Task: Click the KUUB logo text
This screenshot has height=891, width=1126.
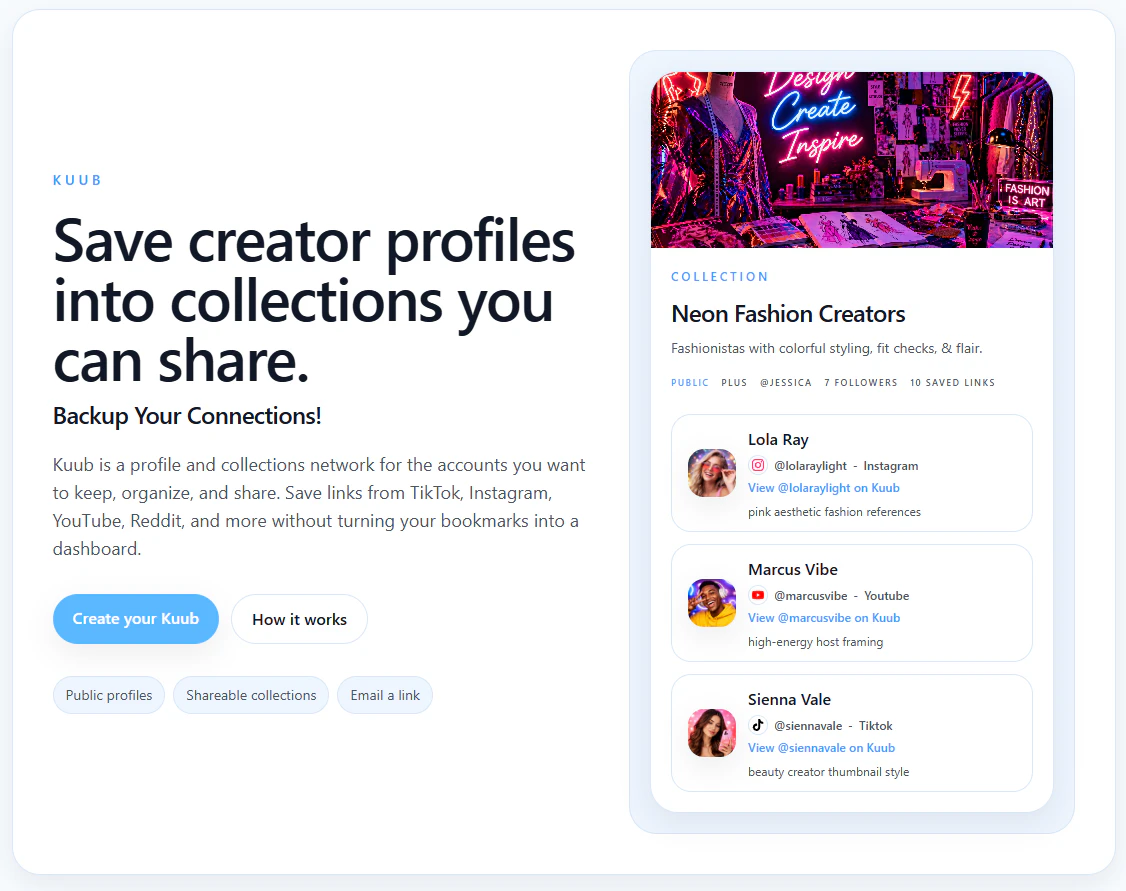Action: [77, 180]
